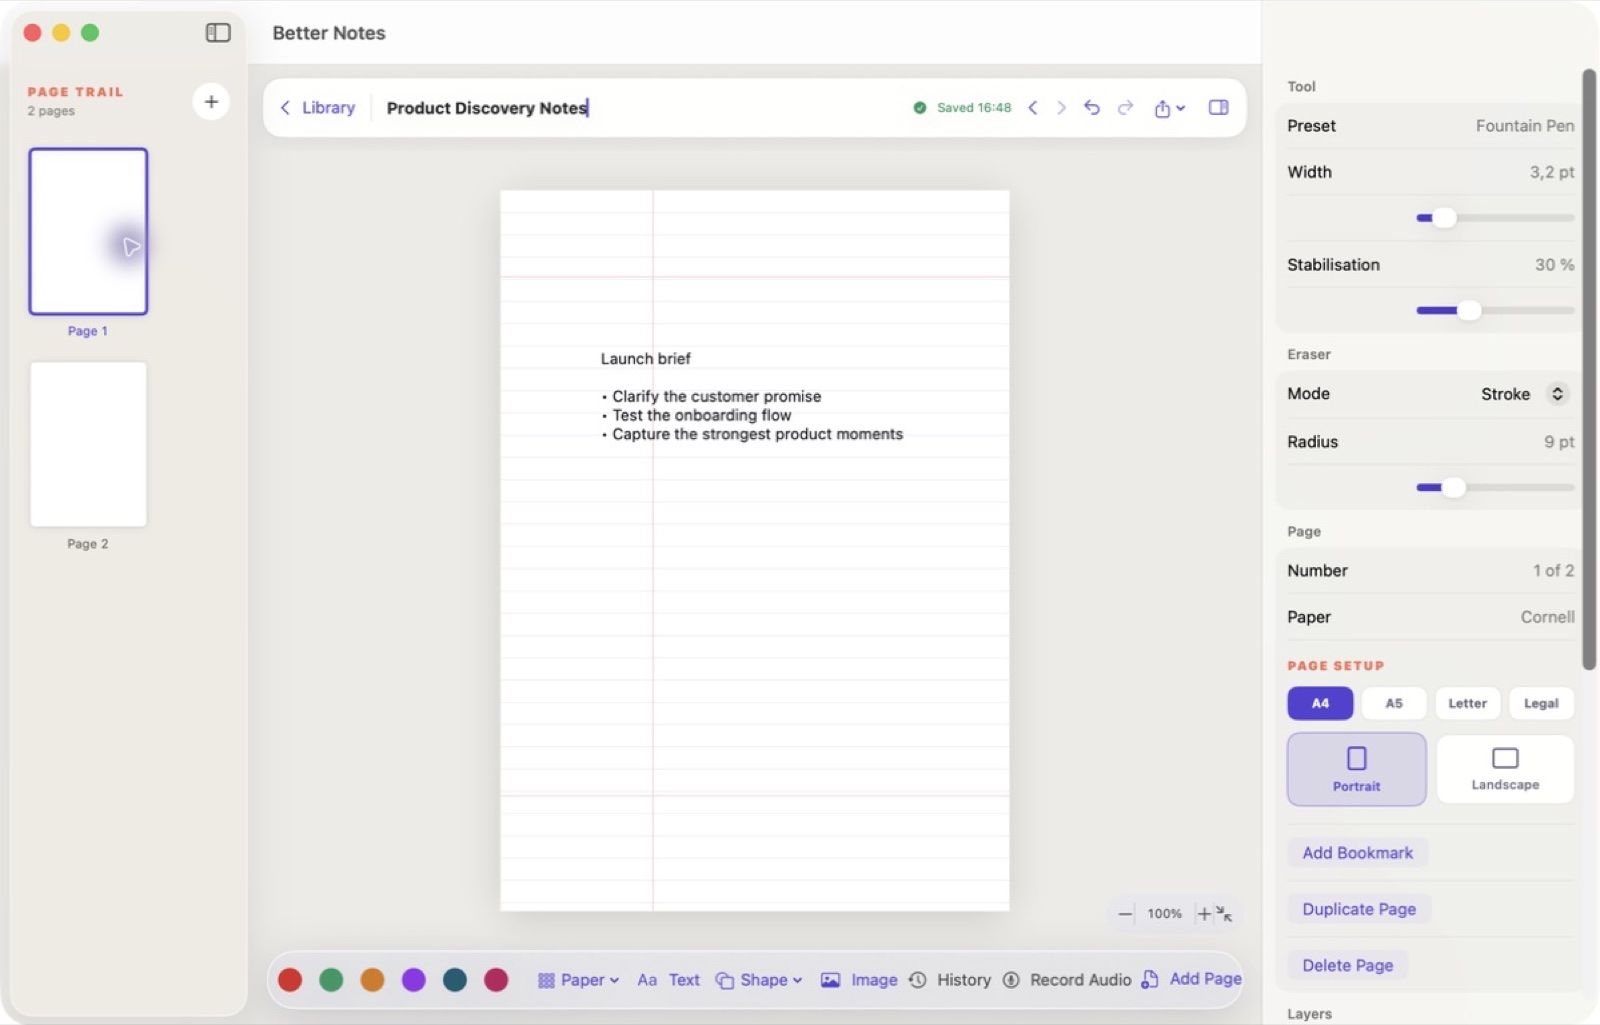Open the share export dropdown

[1169, 108]
